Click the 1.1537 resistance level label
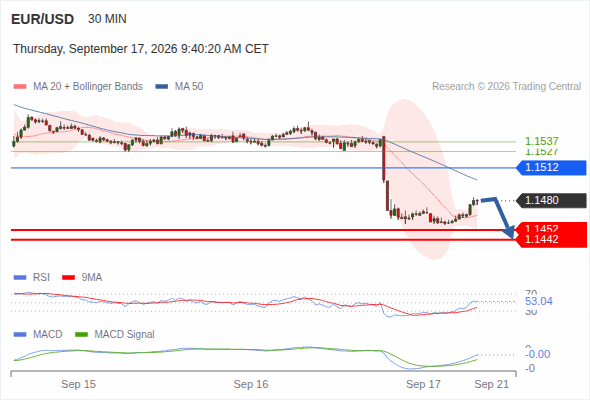 point(541,141)
